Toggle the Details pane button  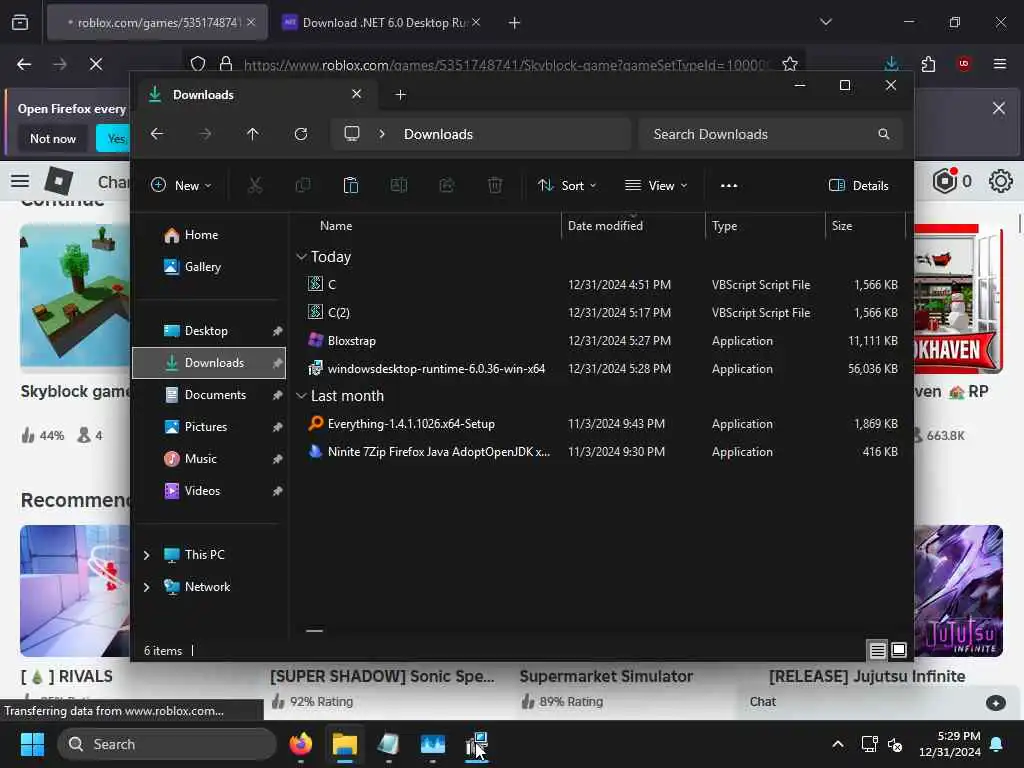click(858, 185)
